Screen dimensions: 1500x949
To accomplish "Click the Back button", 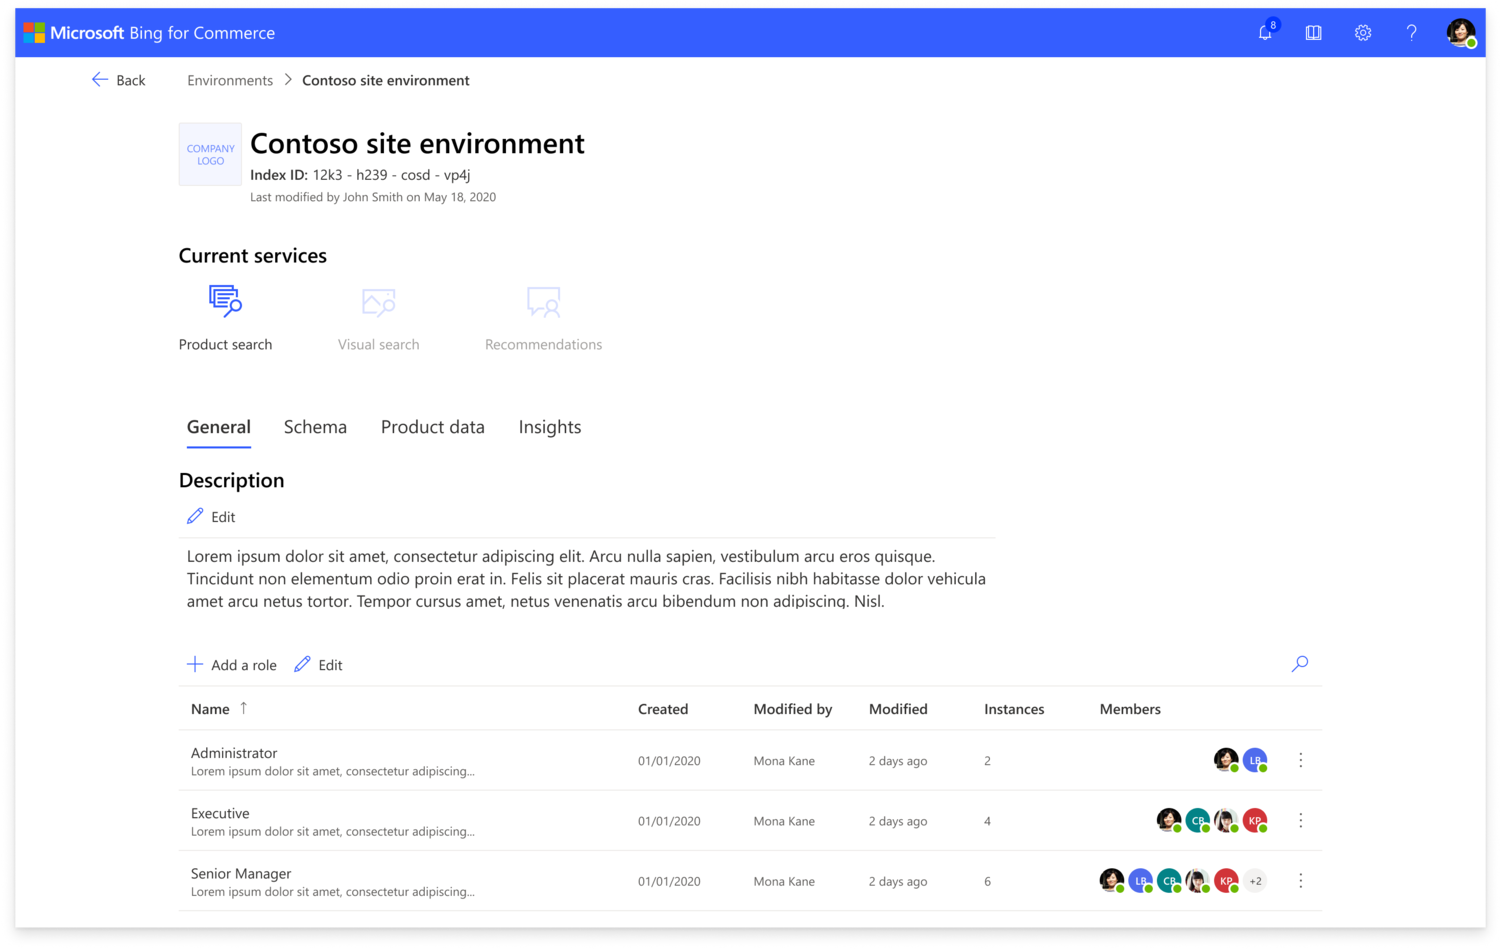I will pos(118,80).
